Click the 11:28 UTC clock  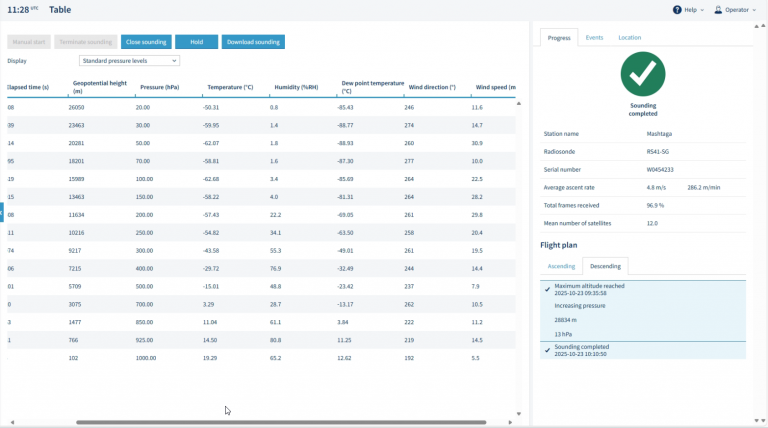23,10
